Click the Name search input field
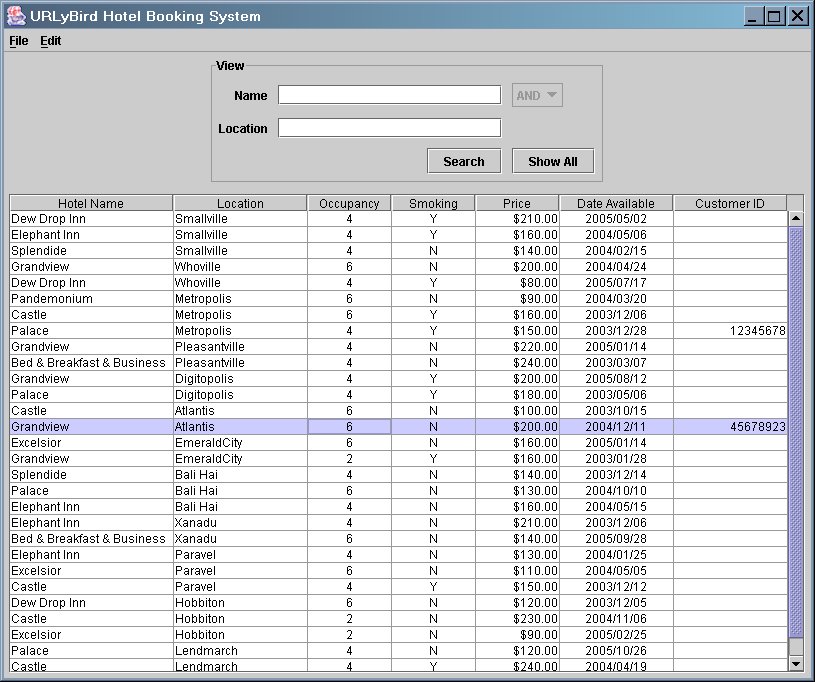Image resolution: width=815 pixels, height=682 pixels. 389,95
